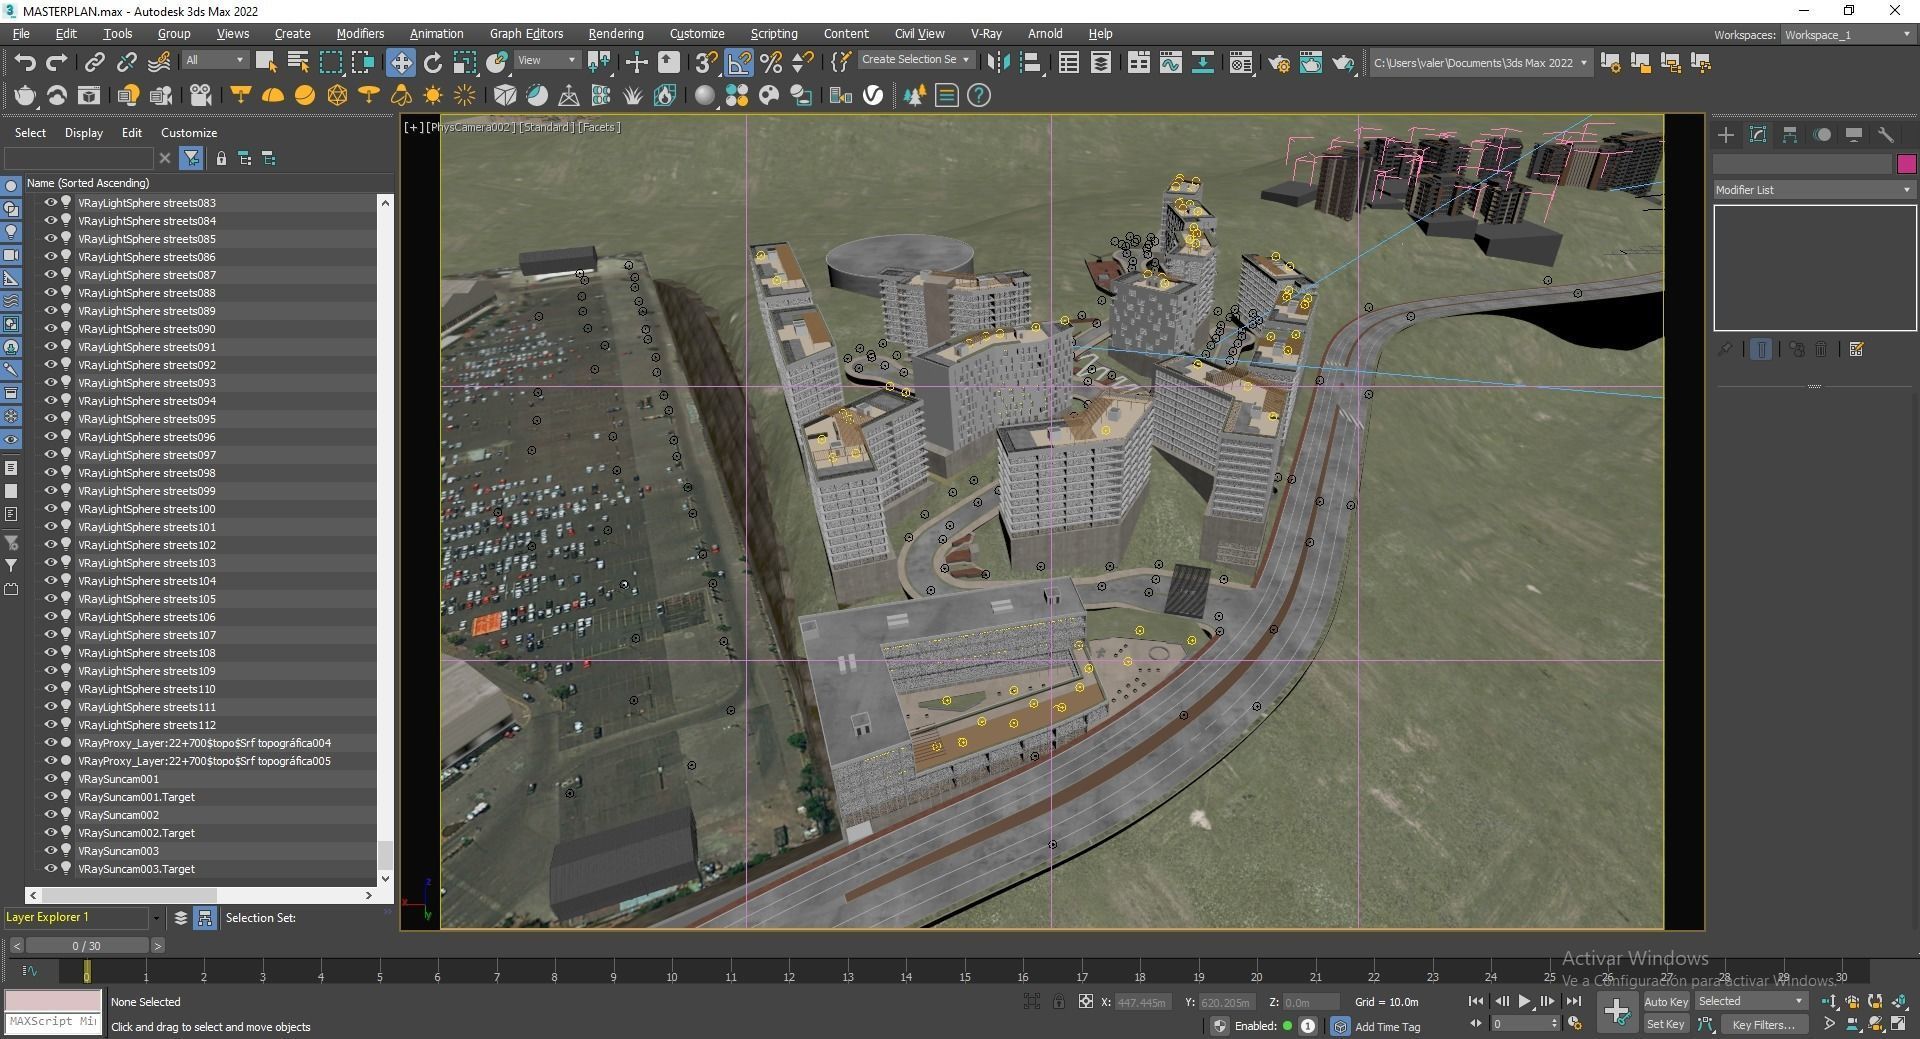Click the Play Animation button
This screenshot has width=1920, height=1039.
click(1524, 1001)
